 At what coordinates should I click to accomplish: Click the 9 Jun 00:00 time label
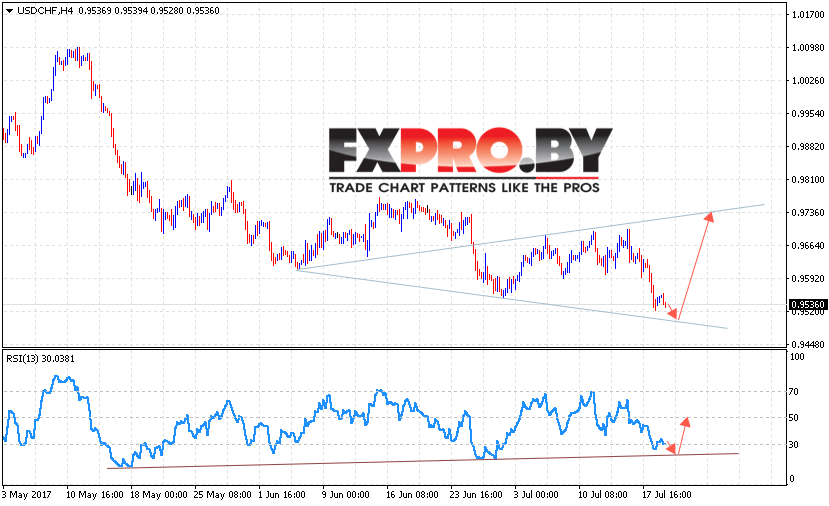(346, 495)
